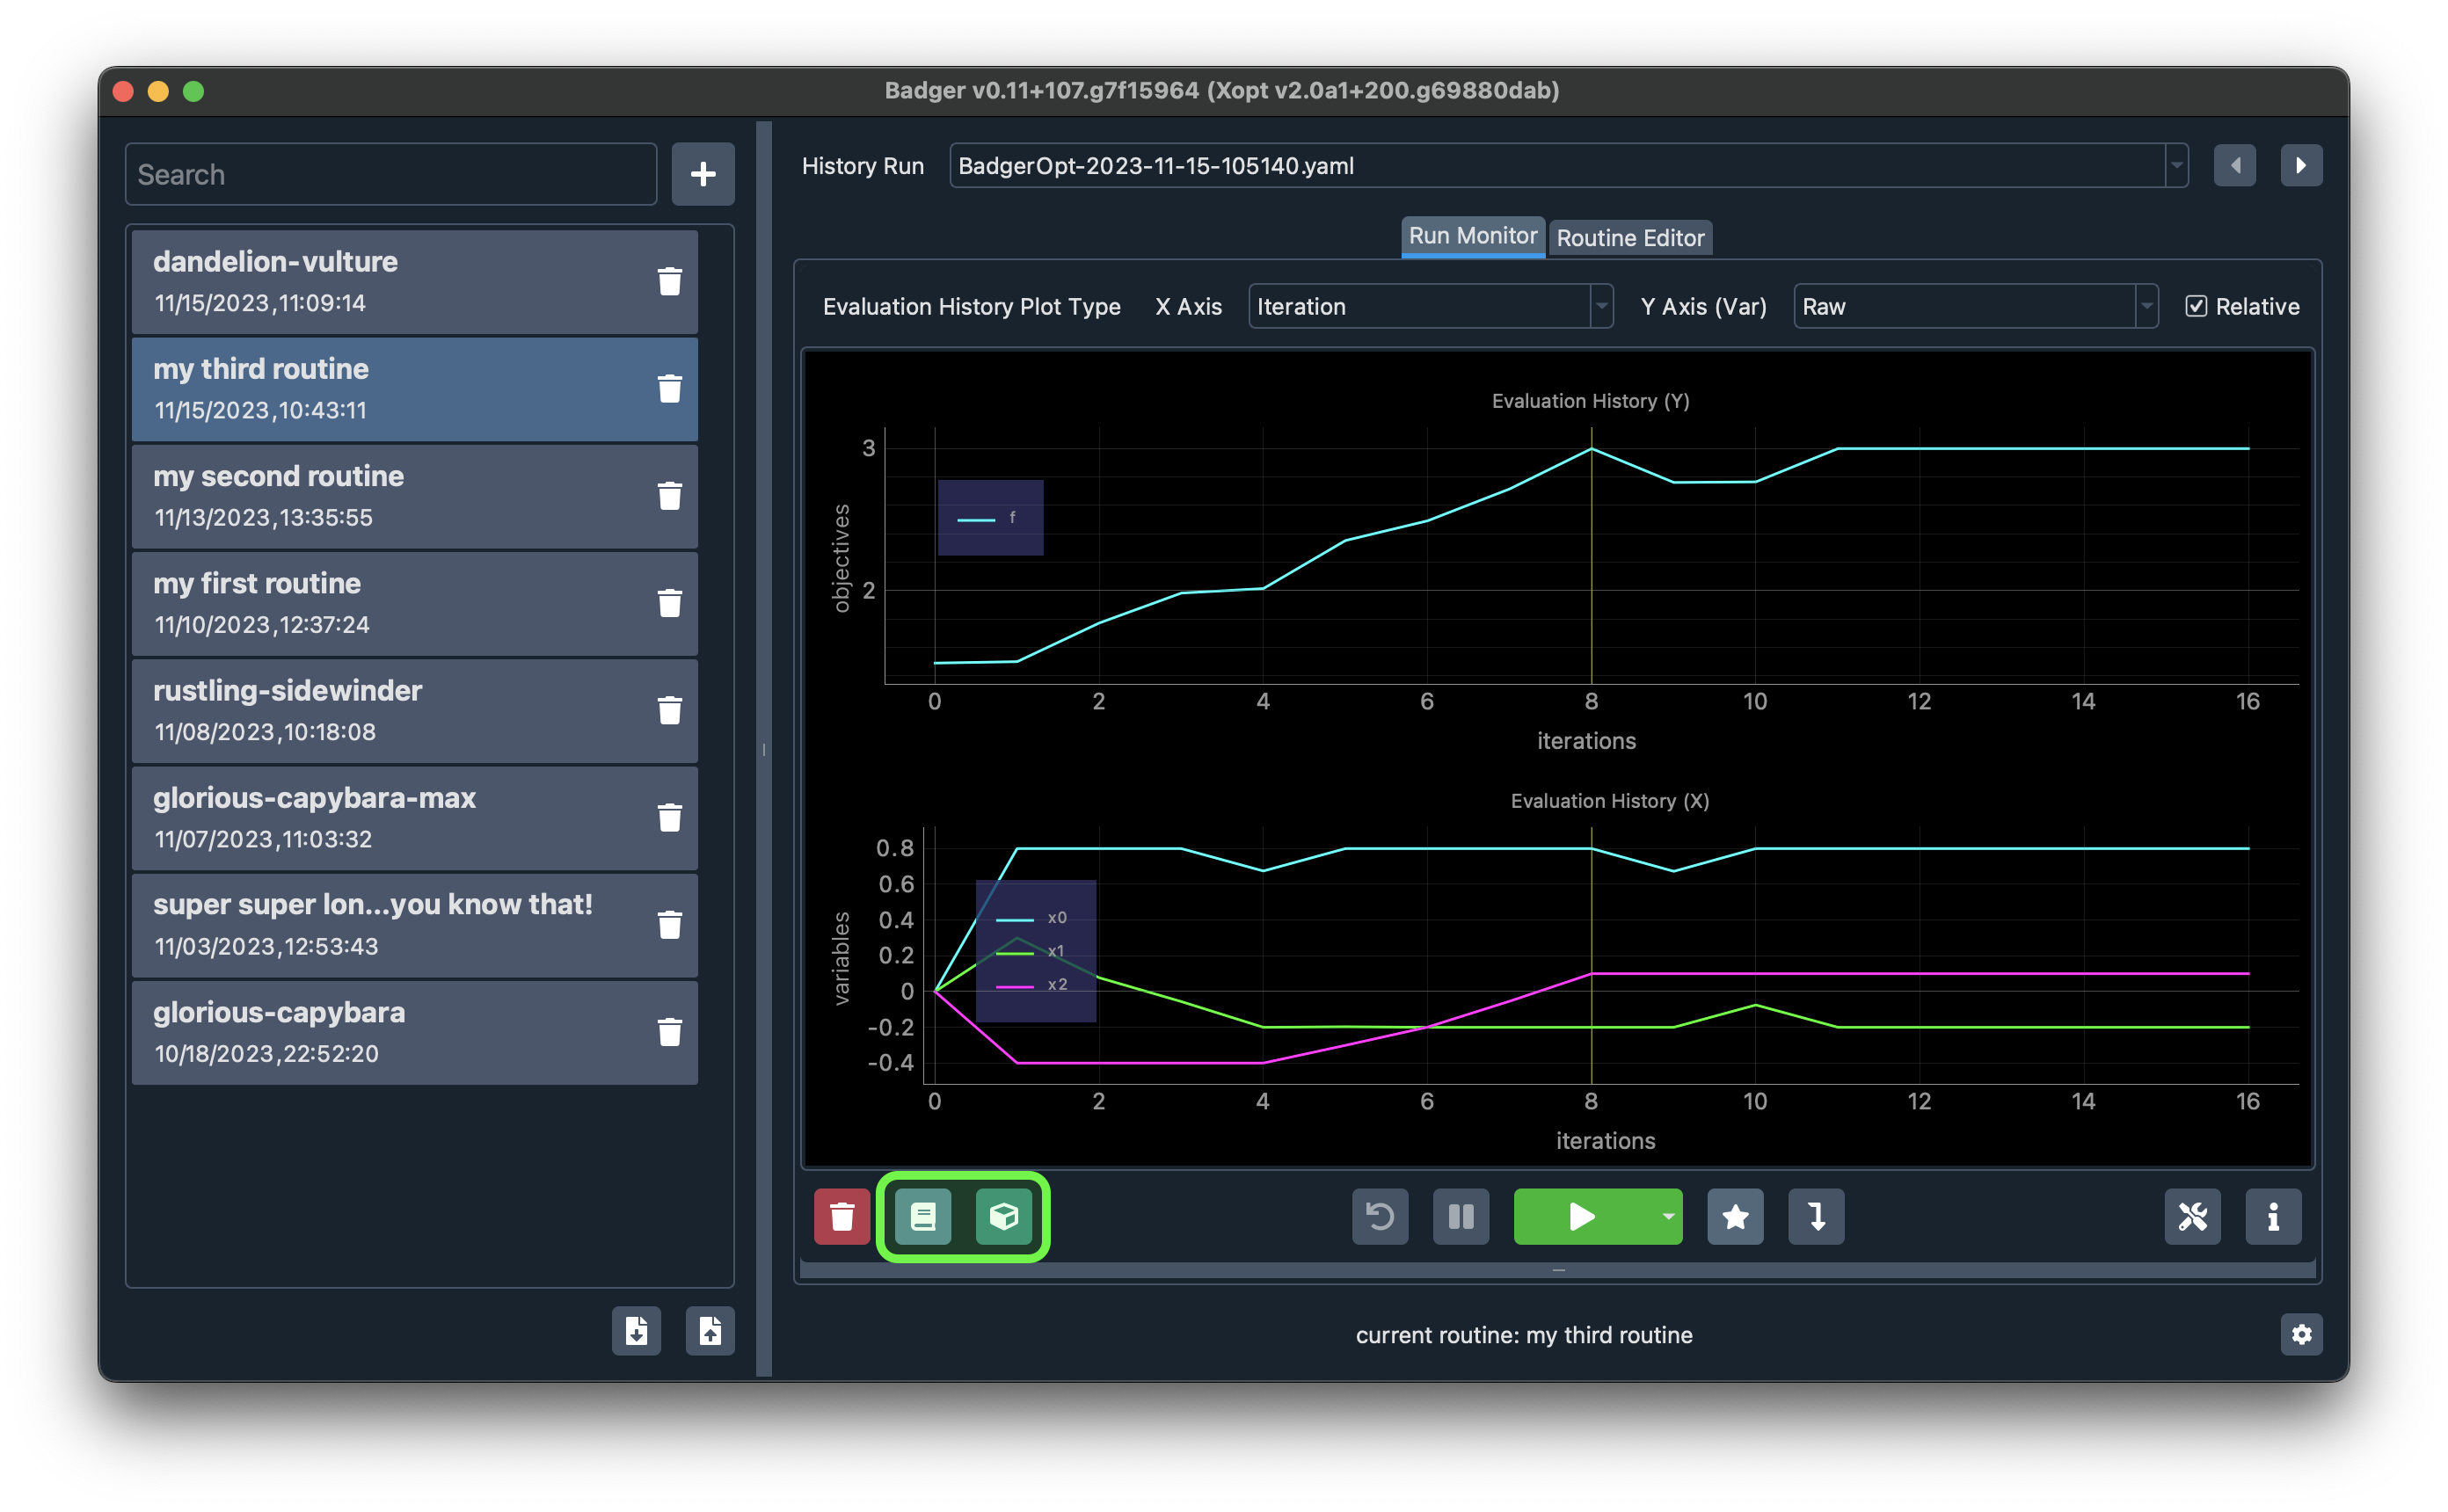Select my second routine in list
The image size is (2448, 1512).
[414, 496]
